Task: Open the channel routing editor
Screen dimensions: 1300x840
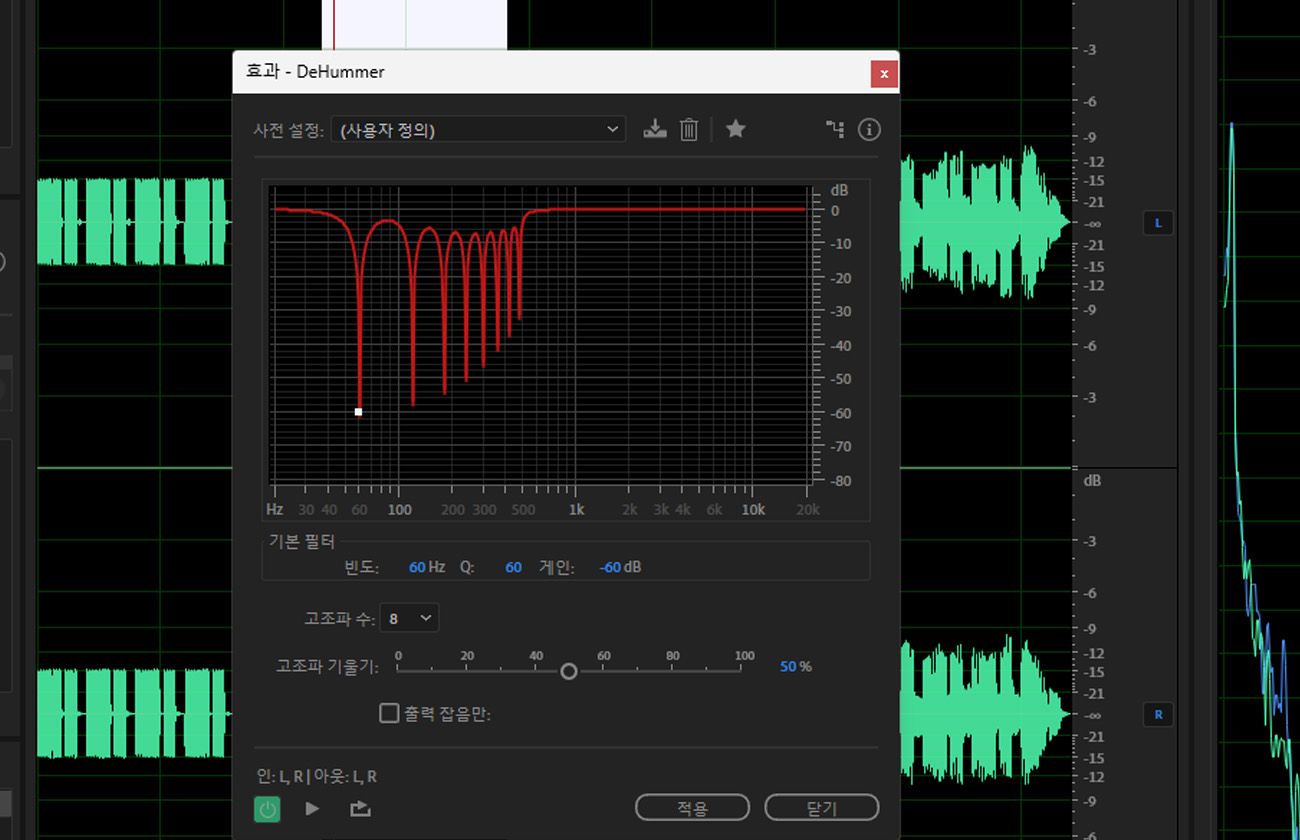Action: click(835, 129)
